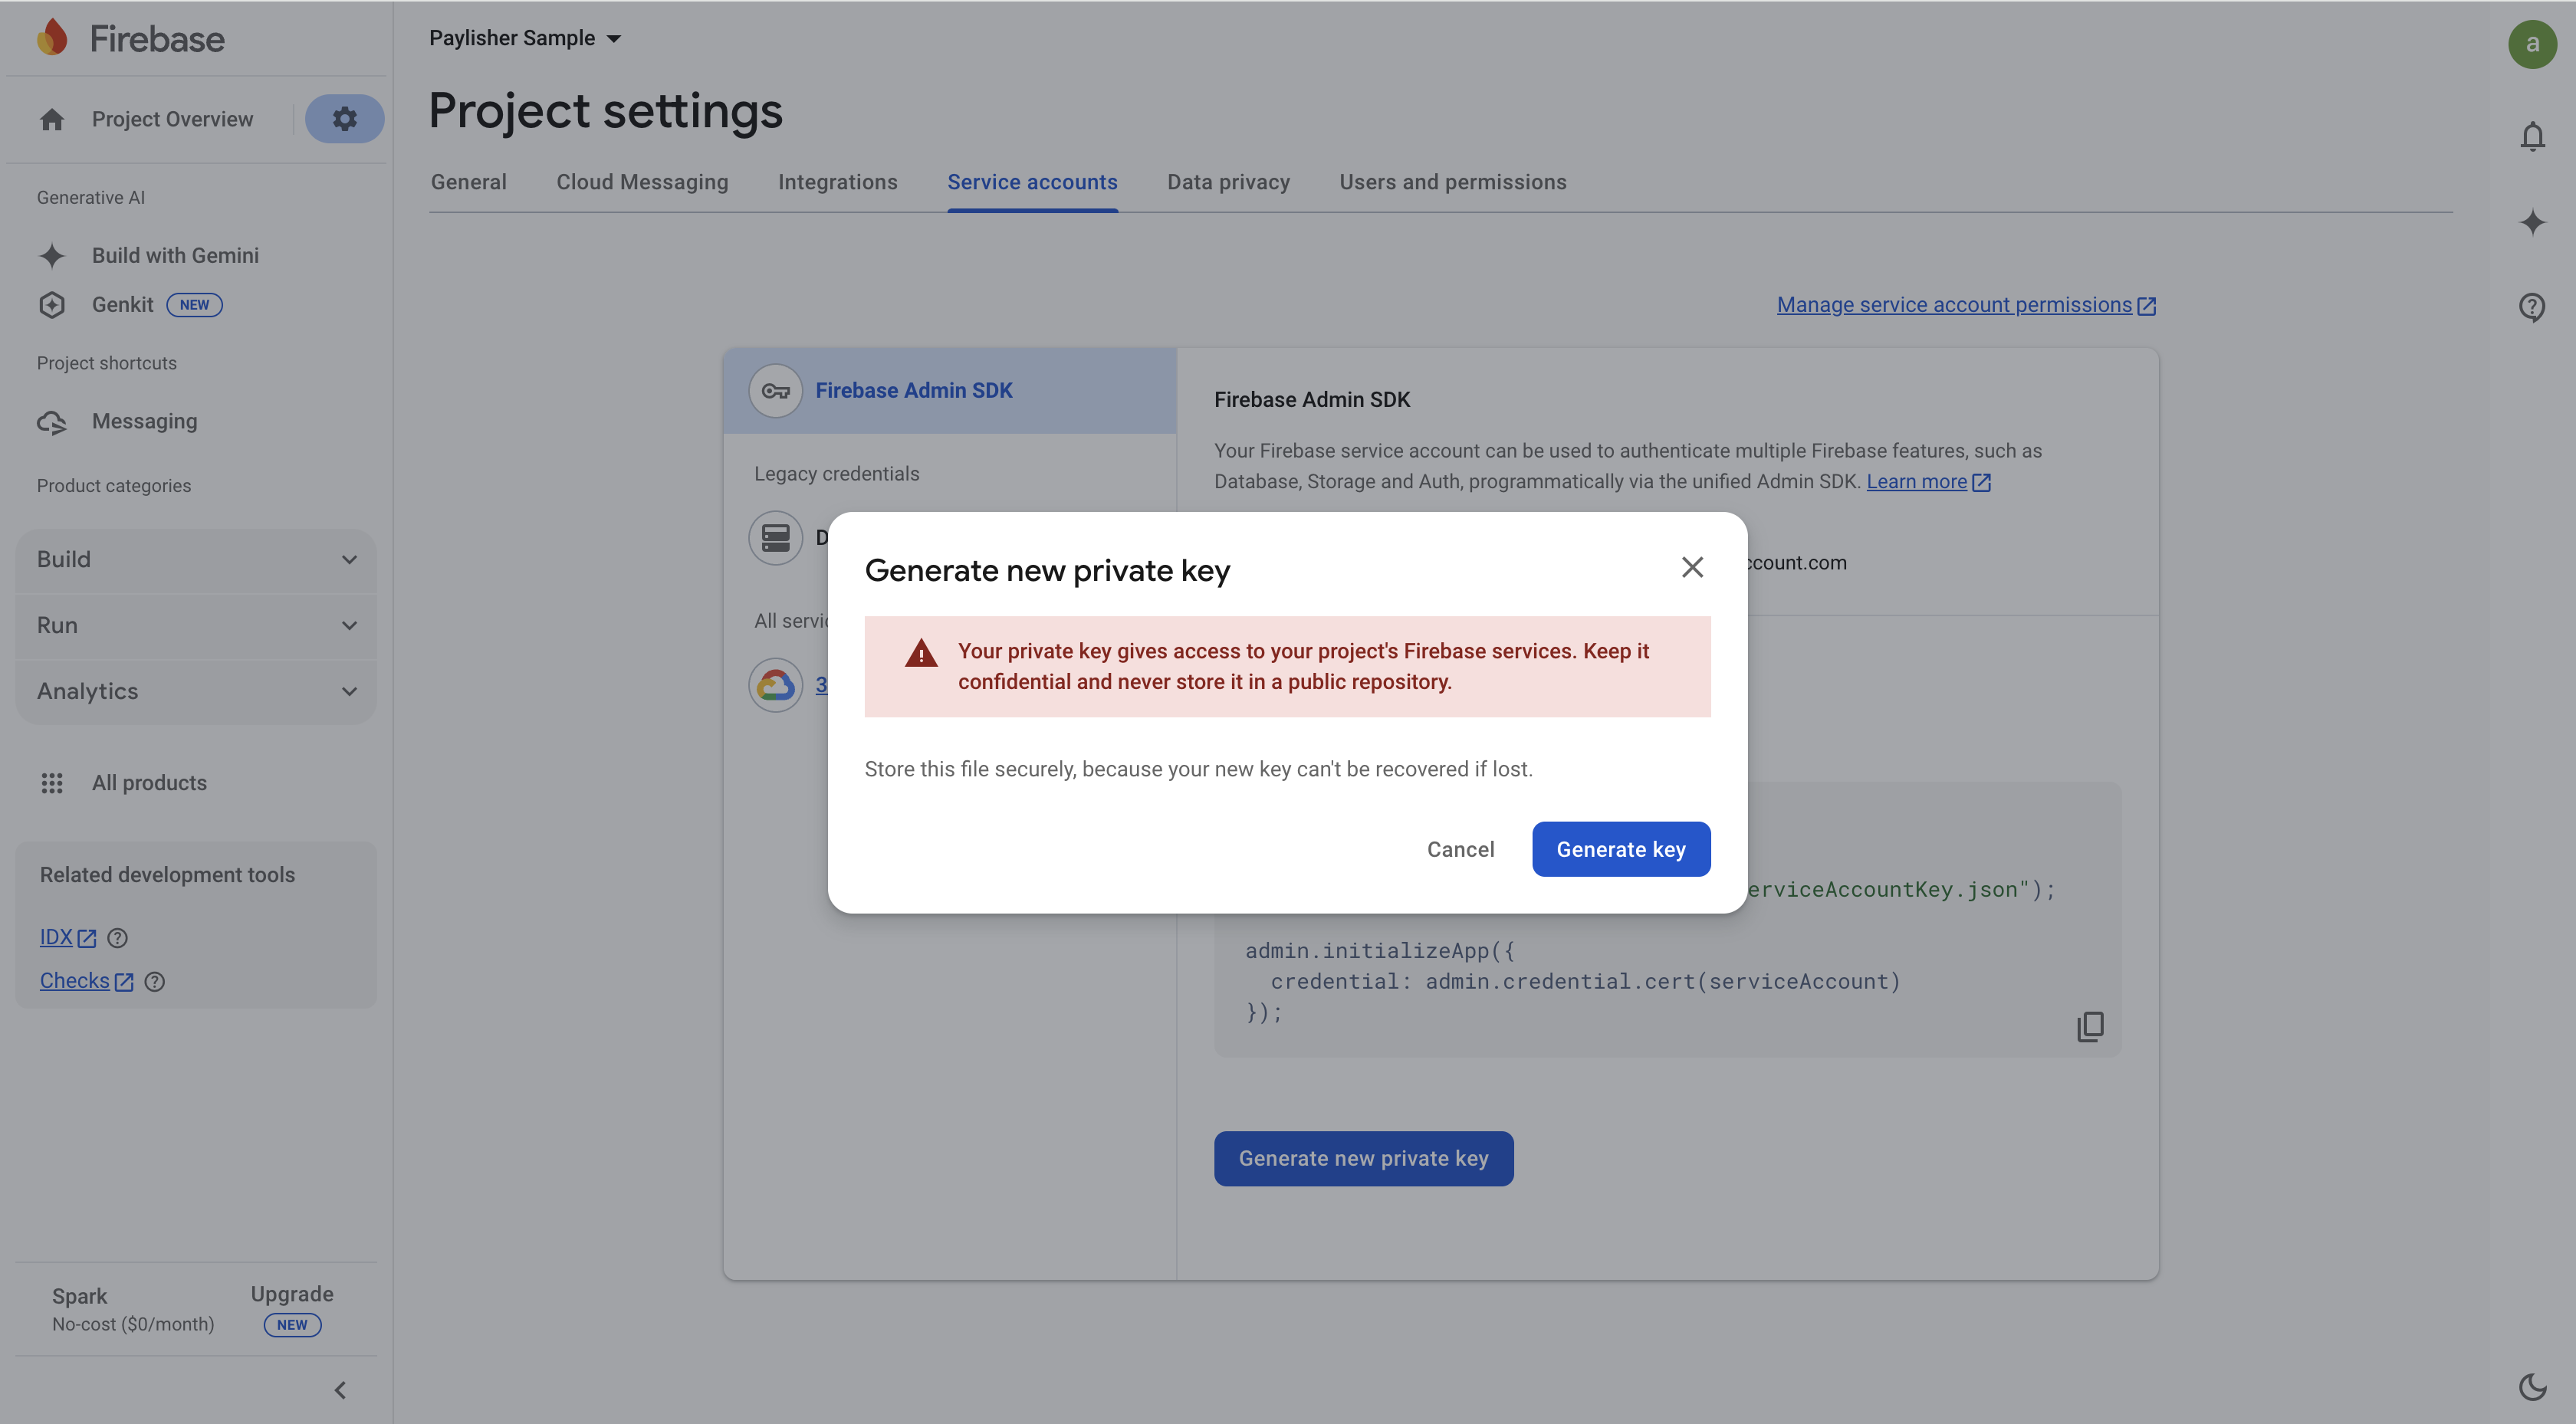This screenshot has width=2576, height=1424.
Task: Select the Service accounts tab
Action: [x=1032, y=182]
